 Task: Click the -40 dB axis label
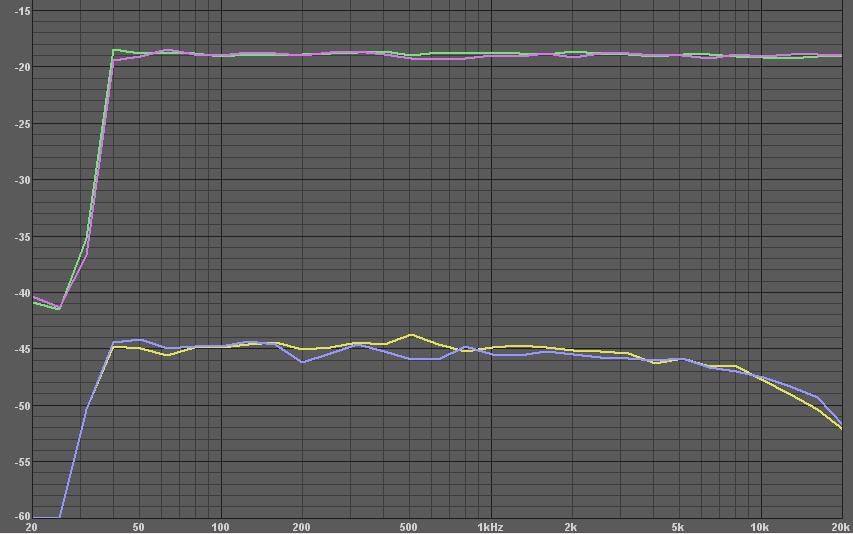coord(22,293)
